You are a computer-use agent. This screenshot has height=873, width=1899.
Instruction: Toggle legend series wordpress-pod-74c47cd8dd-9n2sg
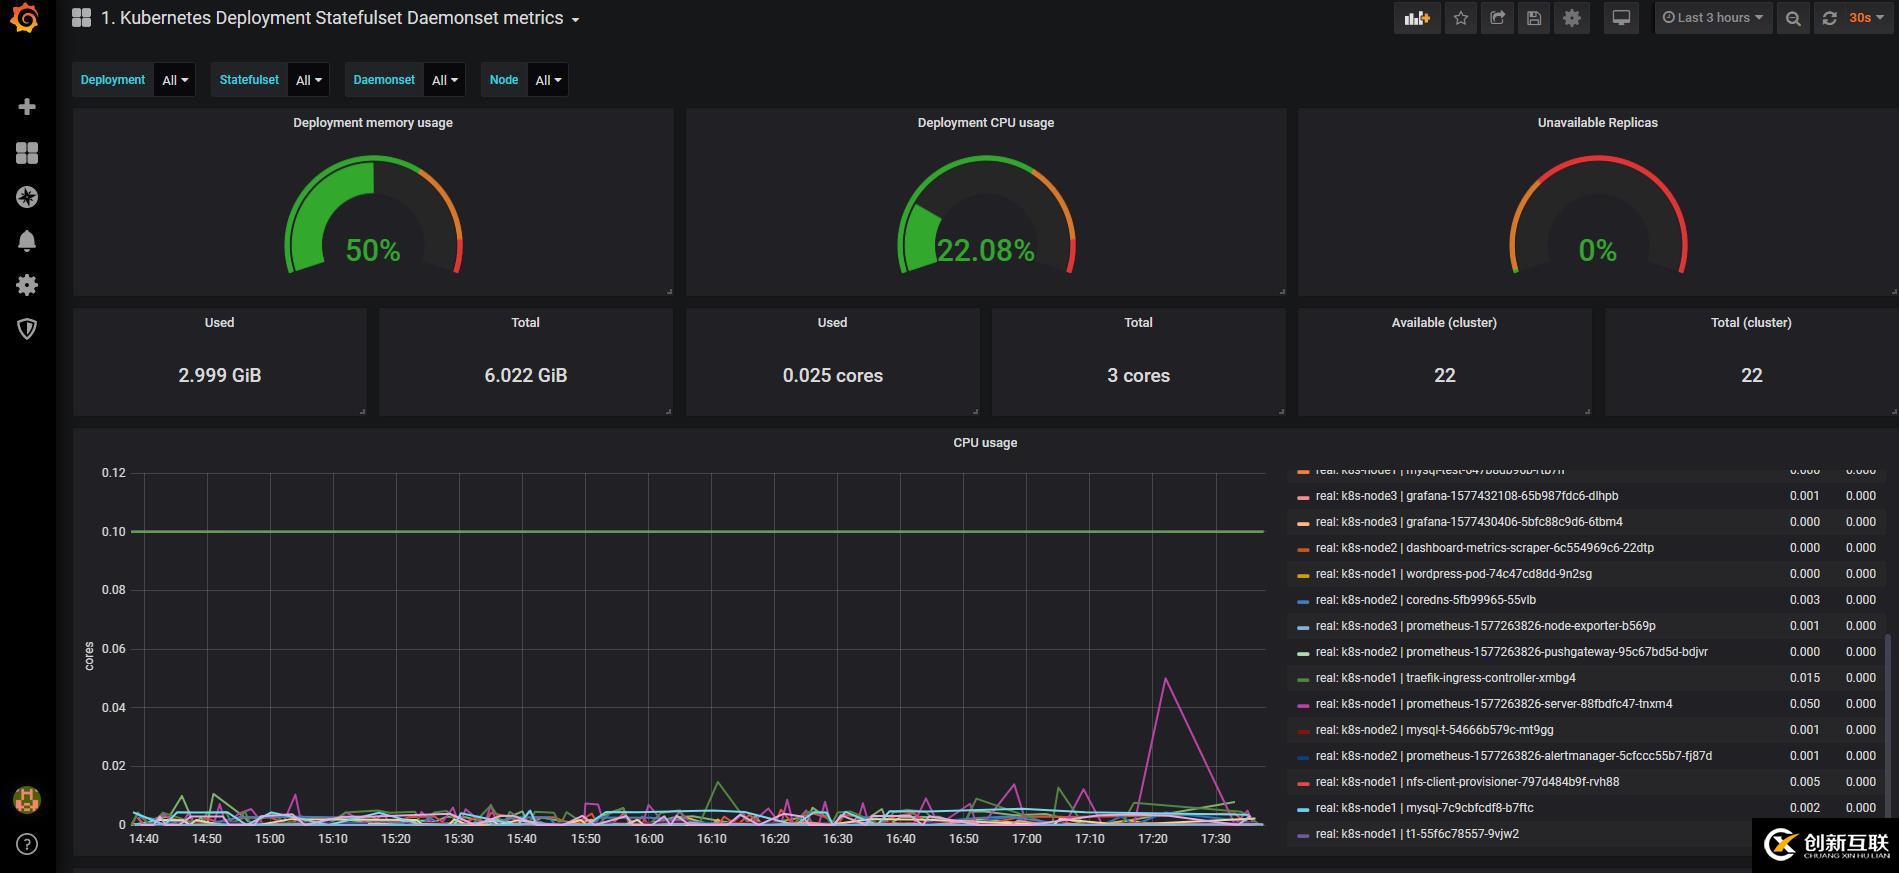click(1453, 574)
